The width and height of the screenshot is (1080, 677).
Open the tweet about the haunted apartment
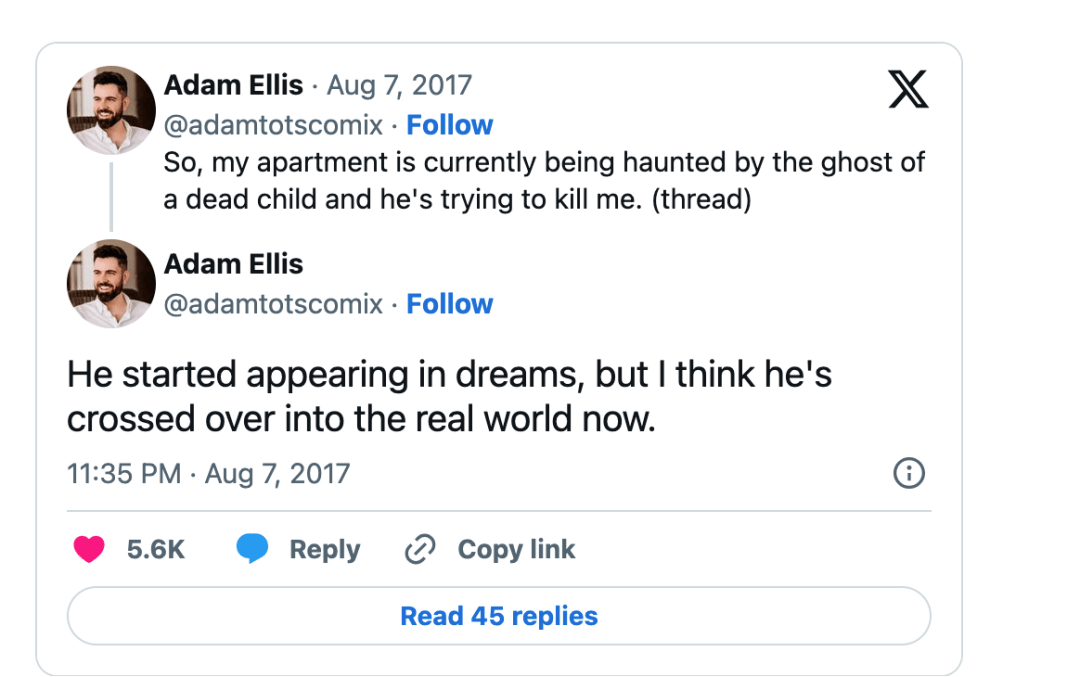[544, 180]
